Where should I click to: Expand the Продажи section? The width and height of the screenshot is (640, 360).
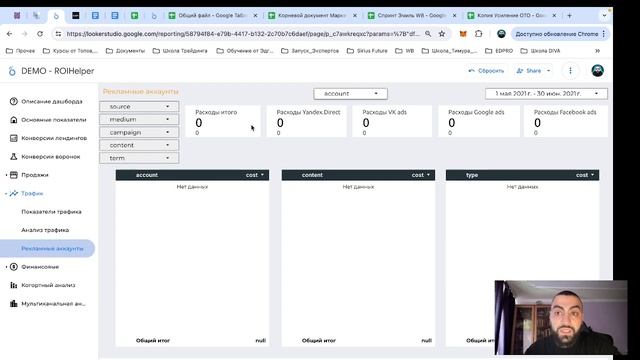[6, 175]
